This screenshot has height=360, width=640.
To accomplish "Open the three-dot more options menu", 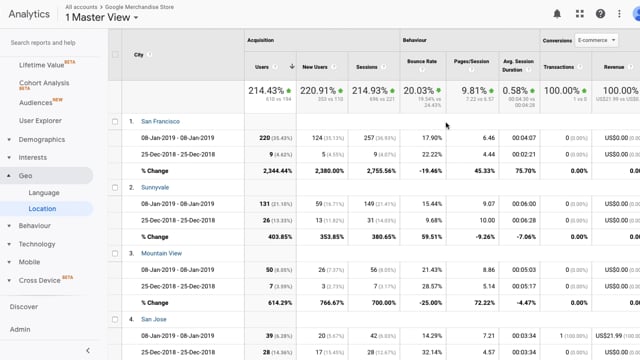I will pyautogui.click(x=619, y=14).
